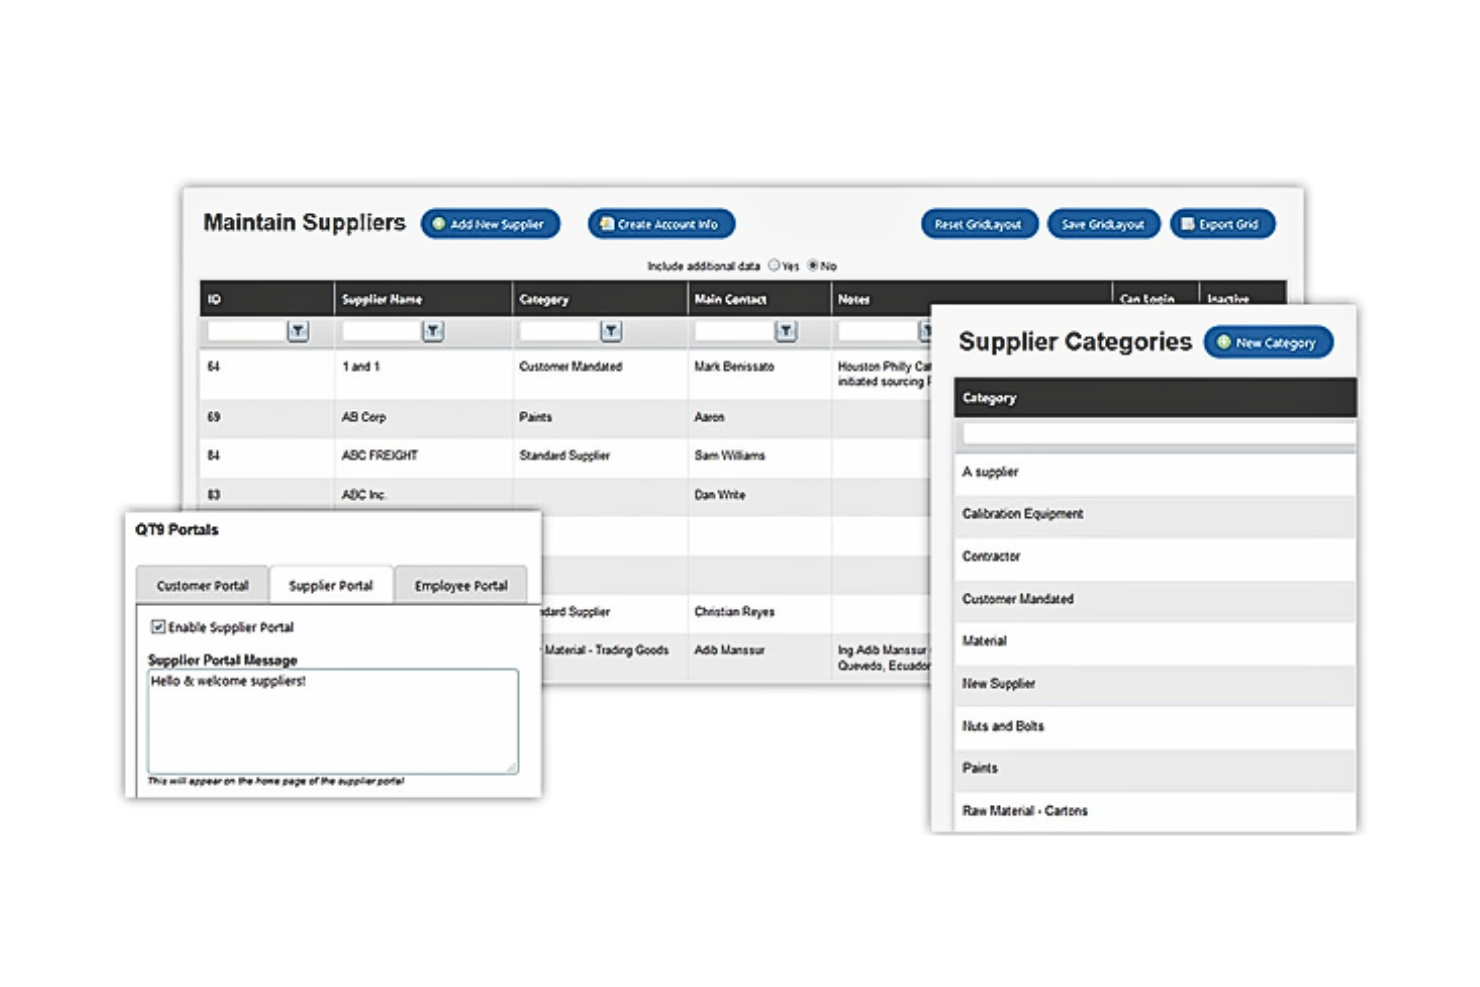Select the Yes radio for additional data
This screenshot has width=1480, height=987.
click(x=774, y=265)
